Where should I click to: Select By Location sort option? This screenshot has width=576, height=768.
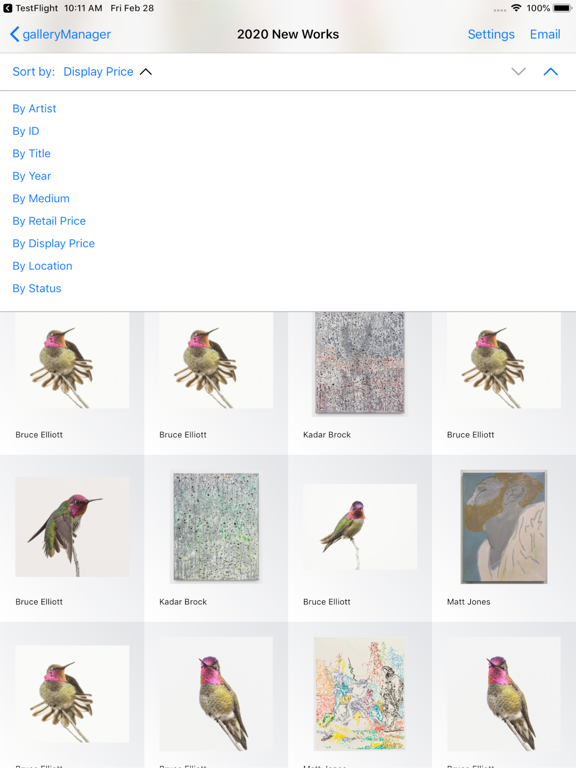coord(42,266)
